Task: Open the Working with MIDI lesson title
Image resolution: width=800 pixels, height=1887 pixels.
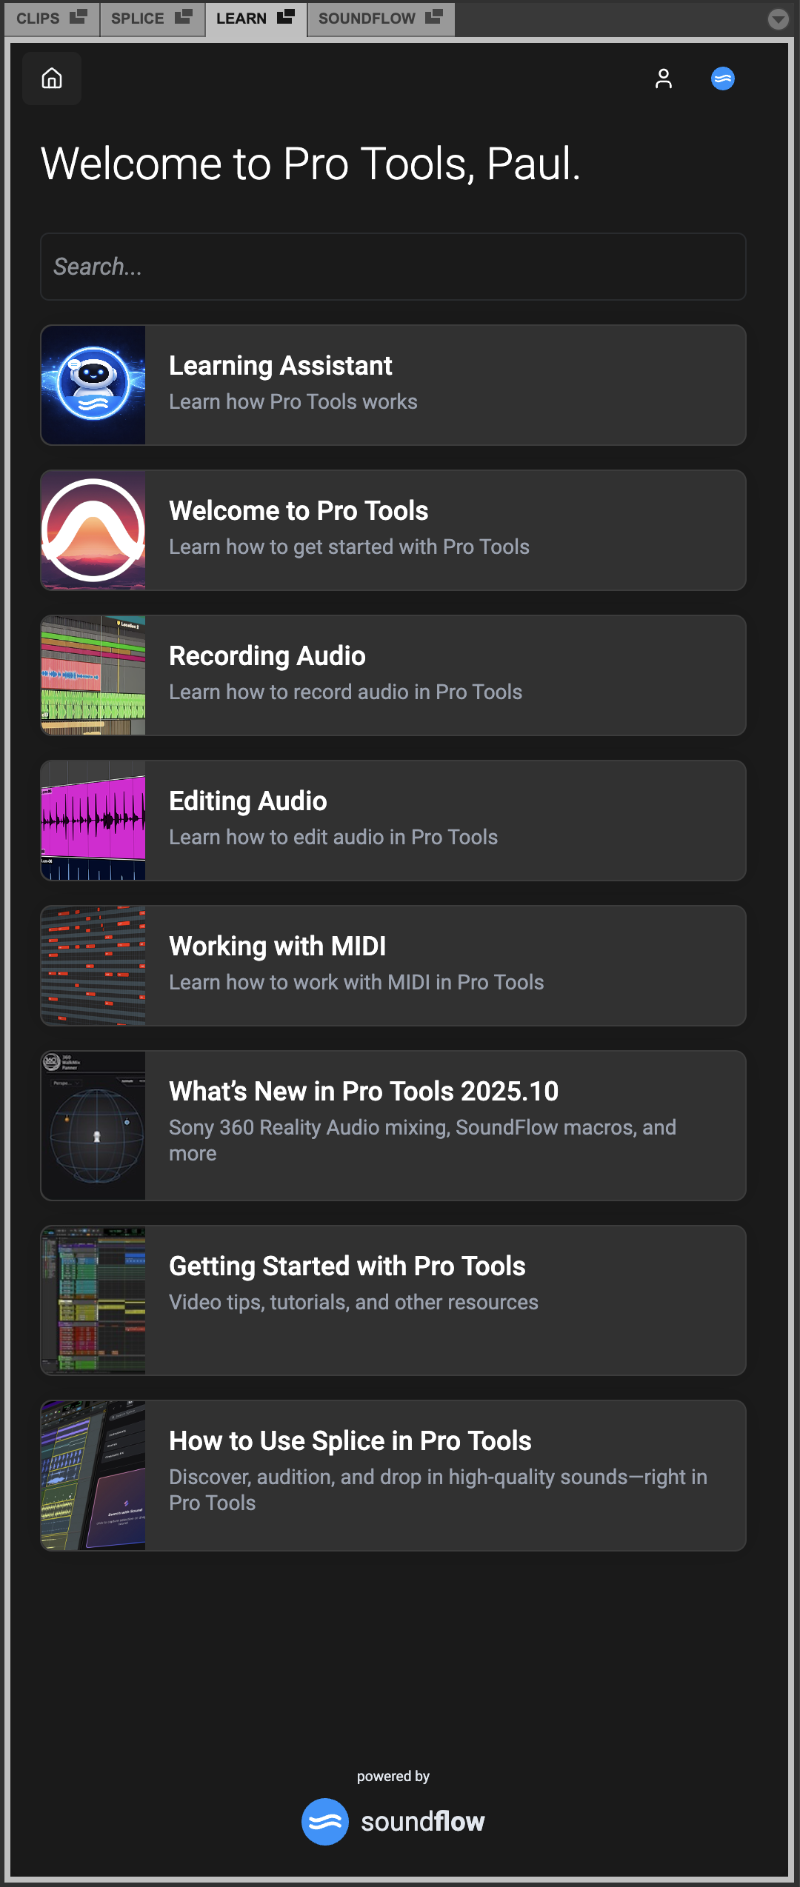Action: click(x=277, y=946)
